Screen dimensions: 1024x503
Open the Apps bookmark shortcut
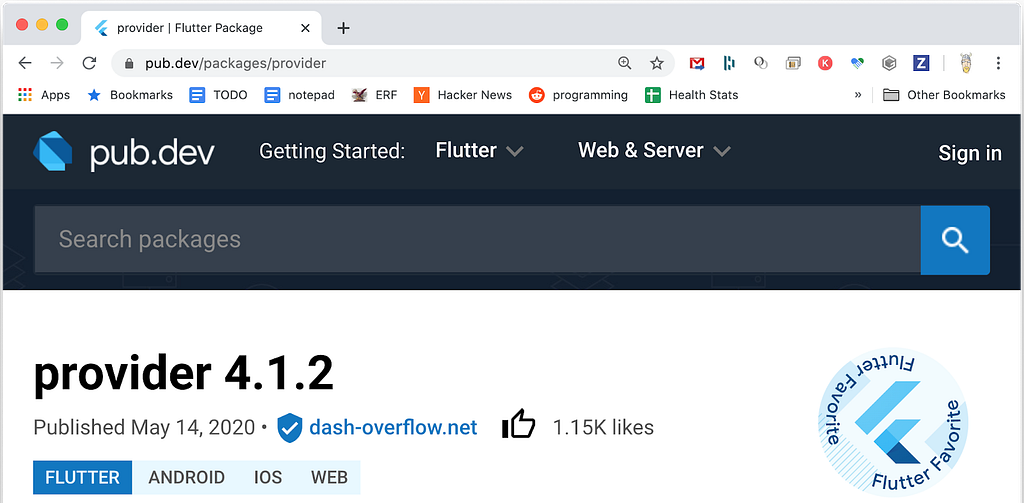click(44, 95)
